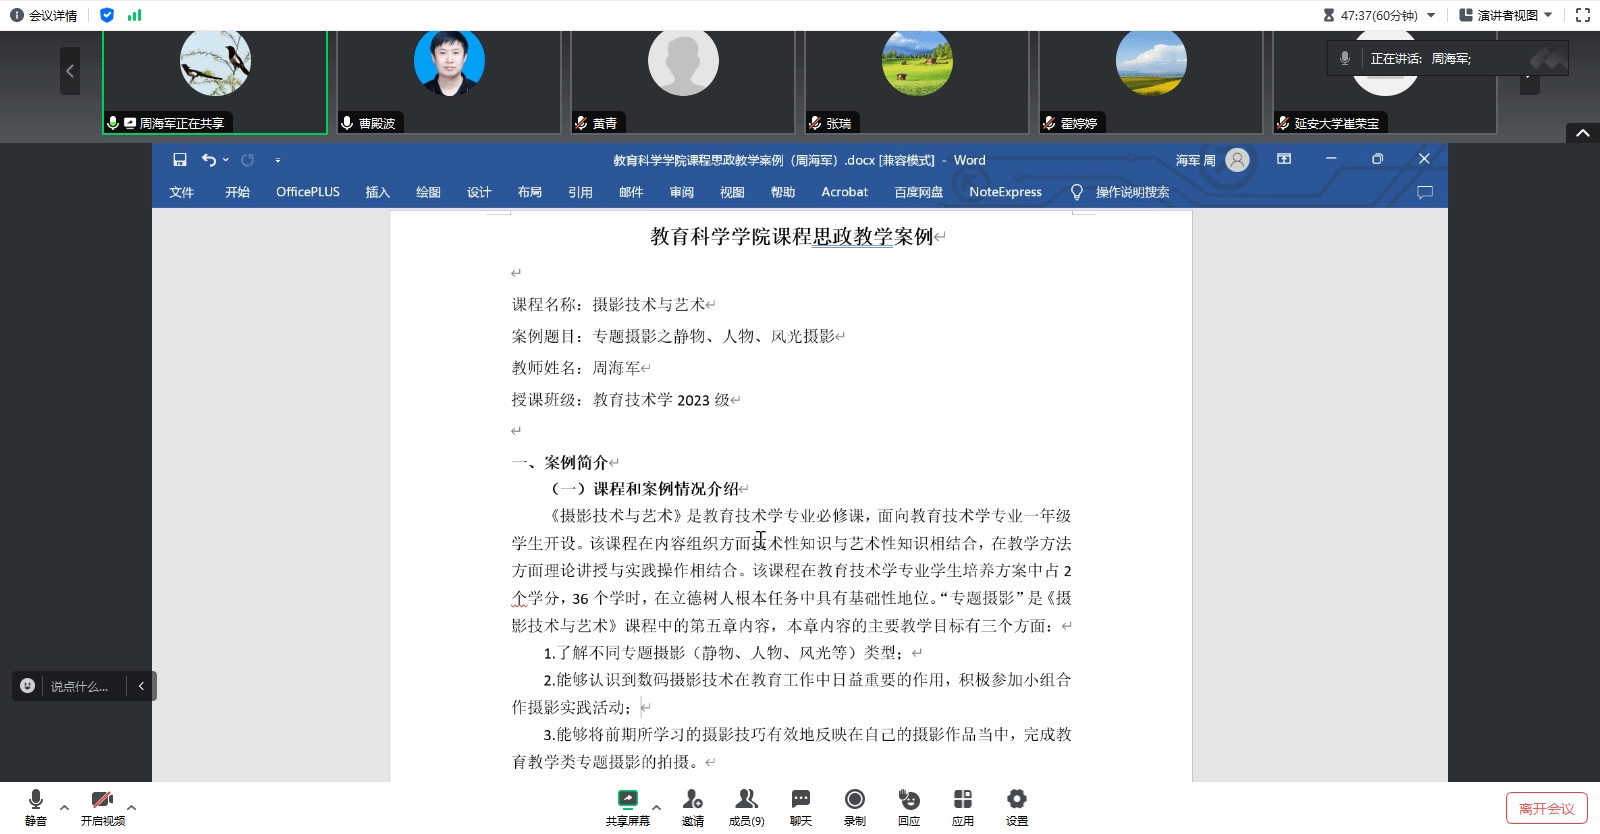
Task: Select 曹殿波 participant video thumbnail
Action: (448, 82)
